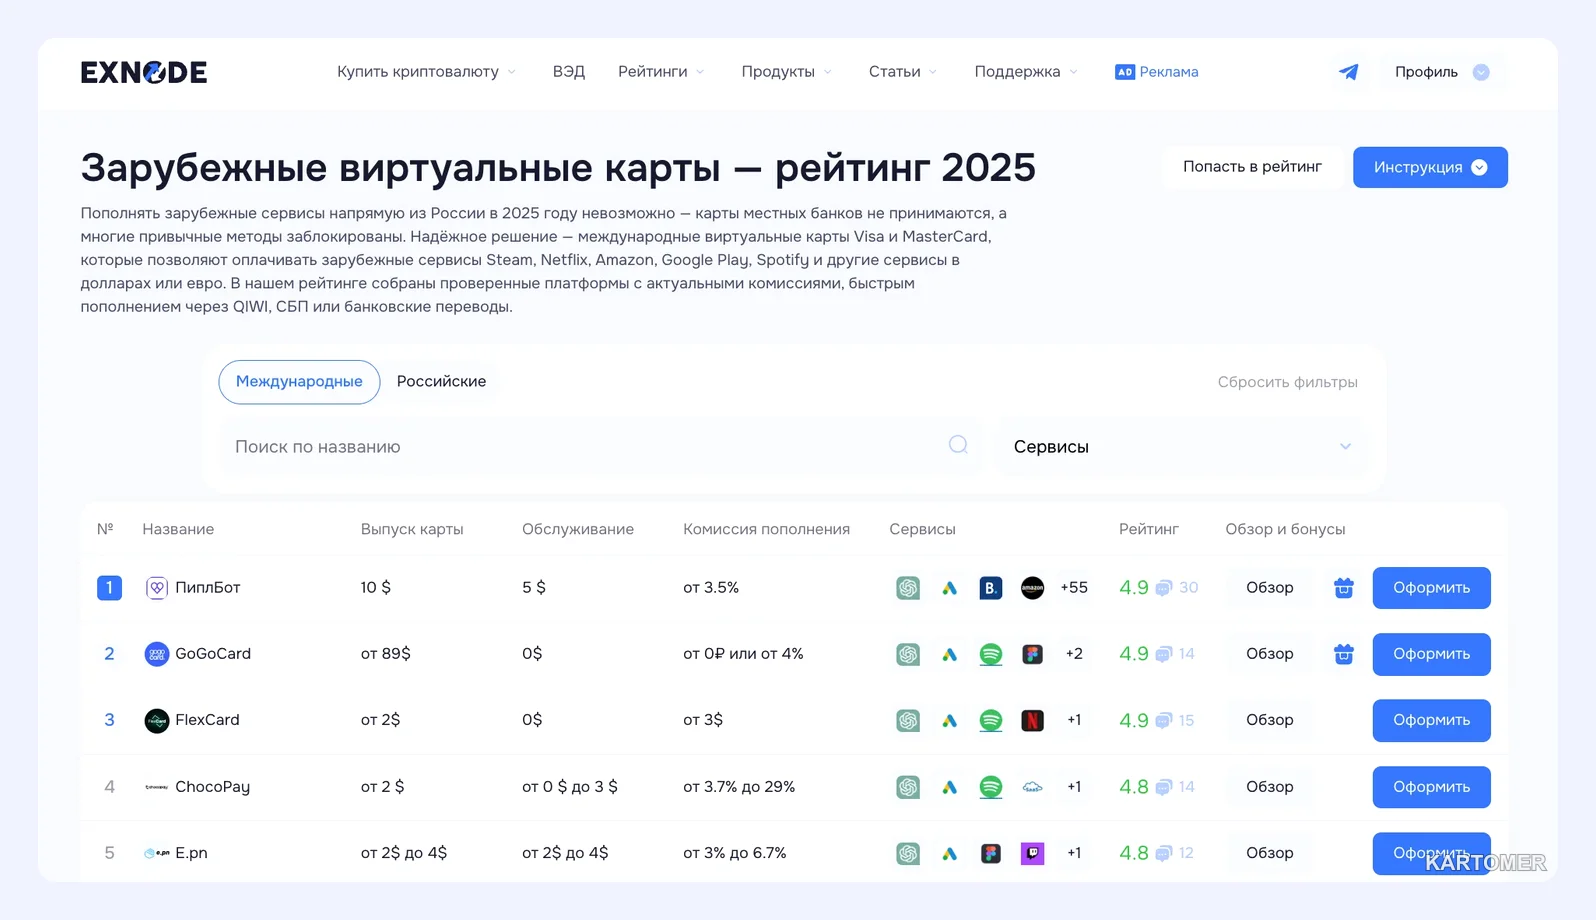Click the GoGoCard name
This screenshot has height=920, width=1596.
tap(213, 654)
